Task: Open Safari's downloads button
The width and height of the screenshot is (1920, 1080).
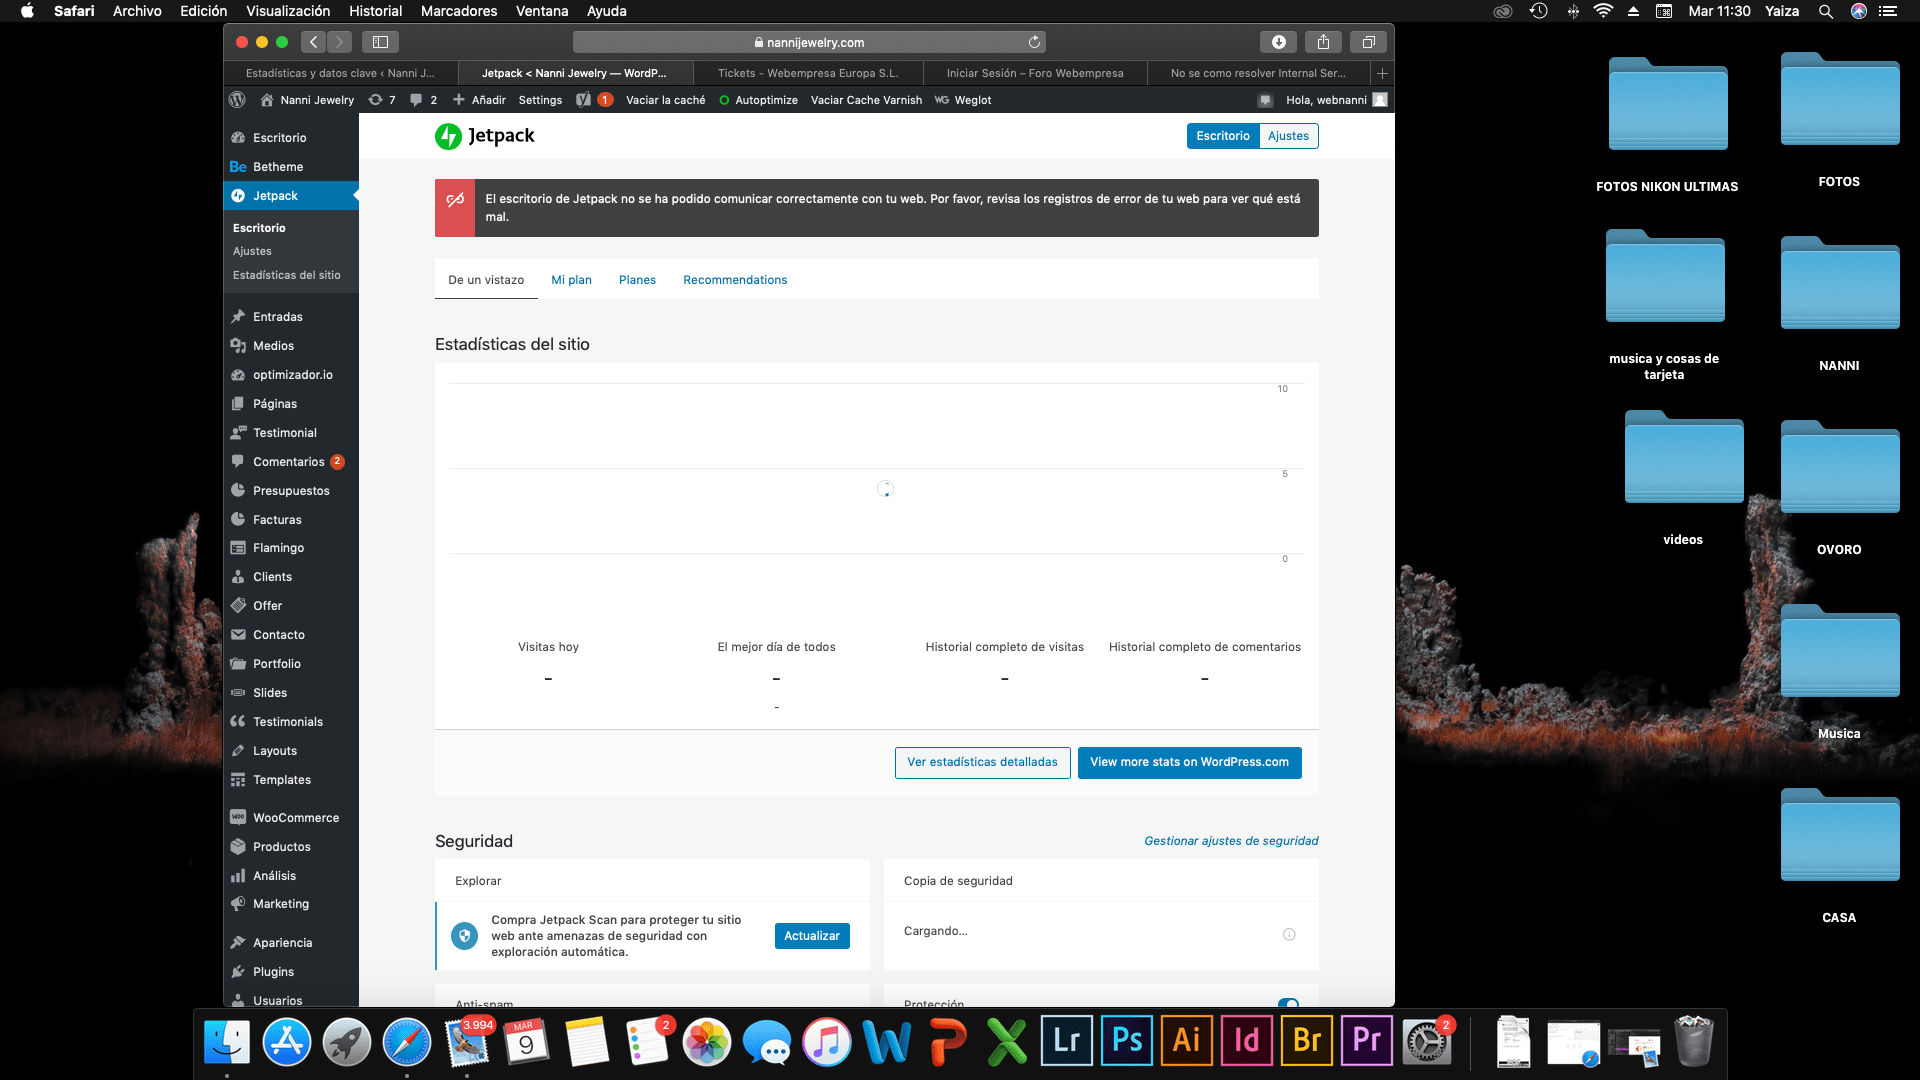Action: pyautogui.click(x=1278, y=42)
